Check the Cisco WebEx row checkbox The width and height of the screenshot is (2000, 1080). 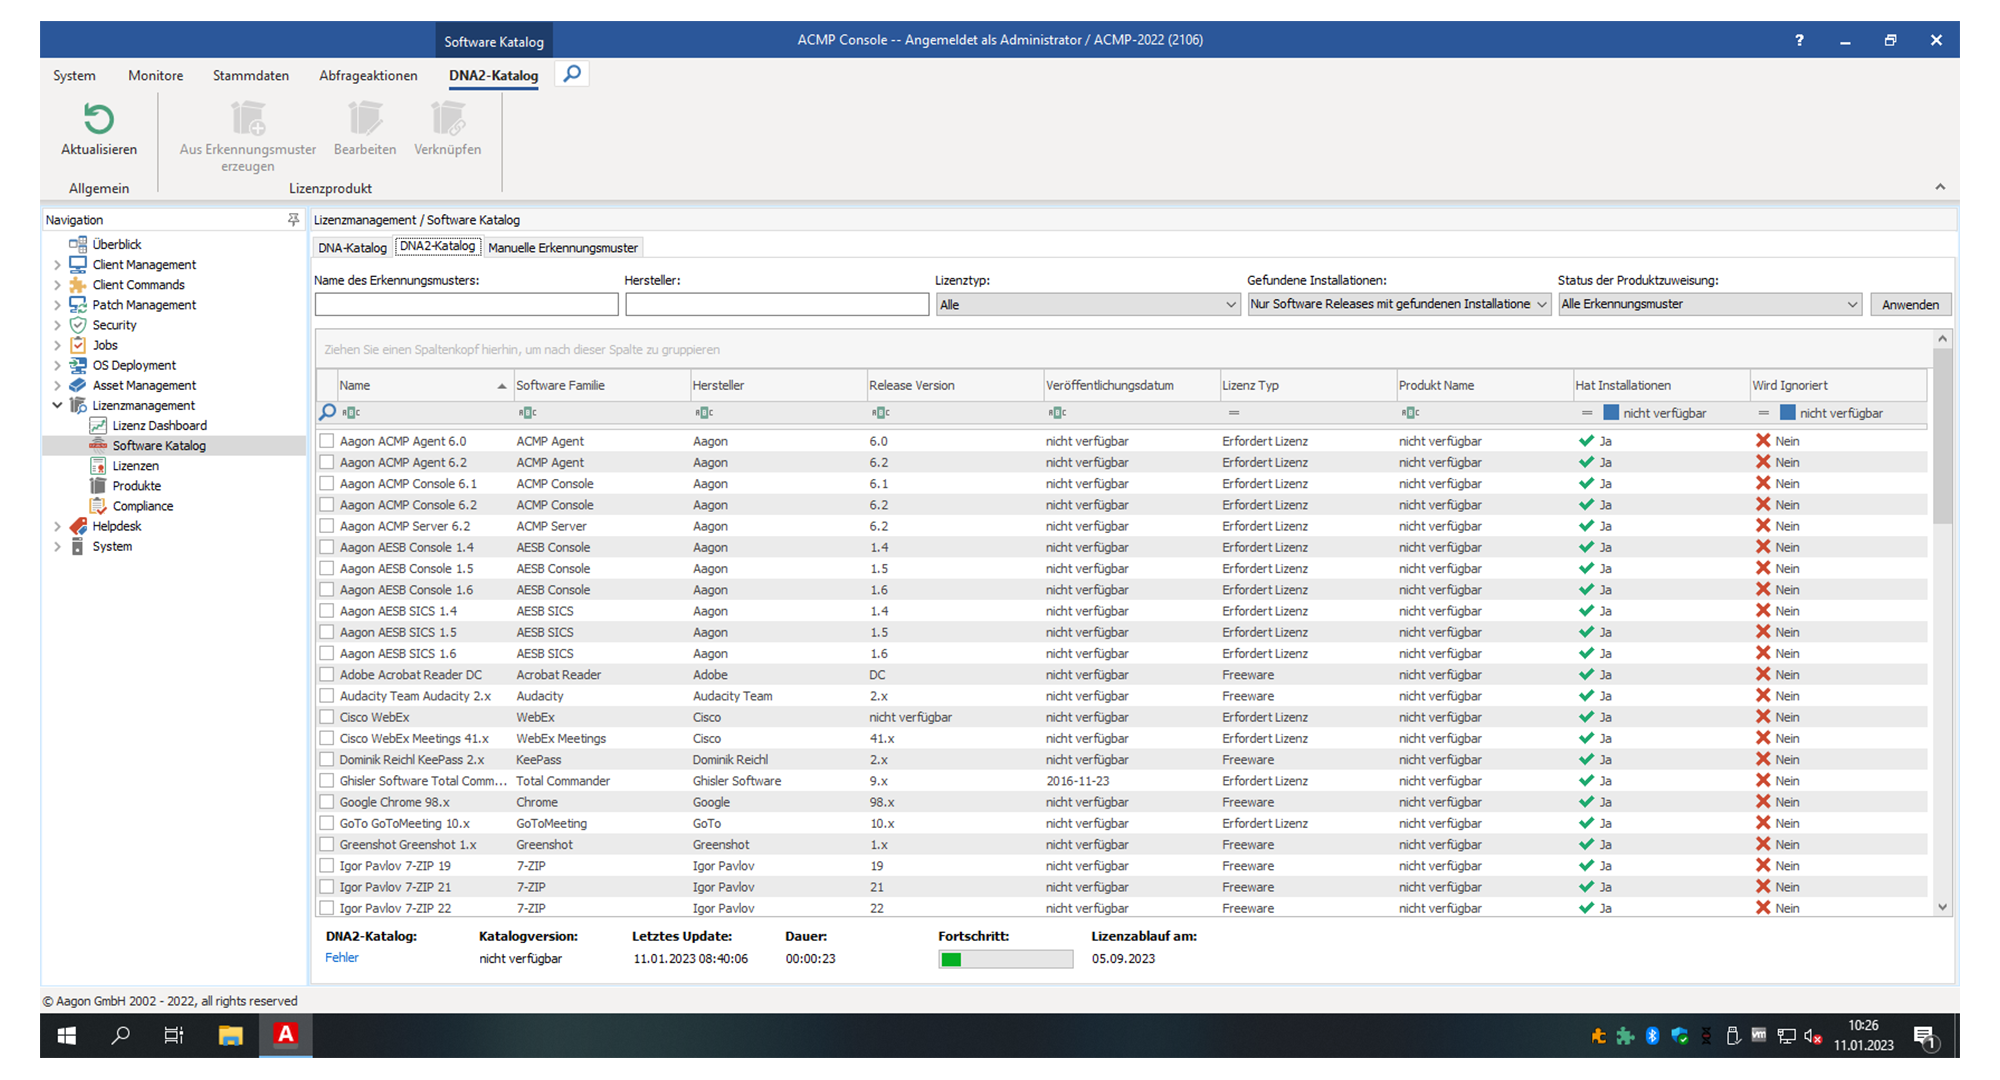tap(326, 717)
